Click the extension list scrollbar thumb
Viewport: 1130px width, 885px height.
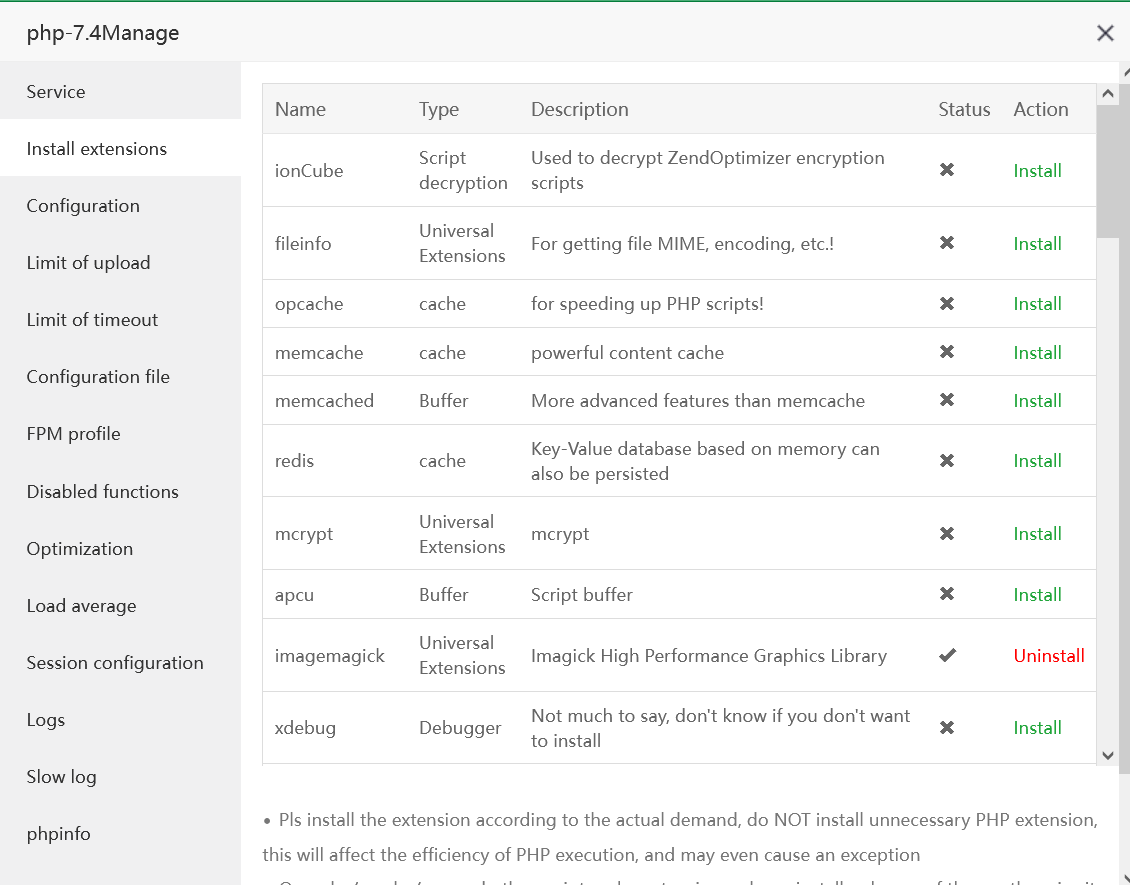(1107, 170)
